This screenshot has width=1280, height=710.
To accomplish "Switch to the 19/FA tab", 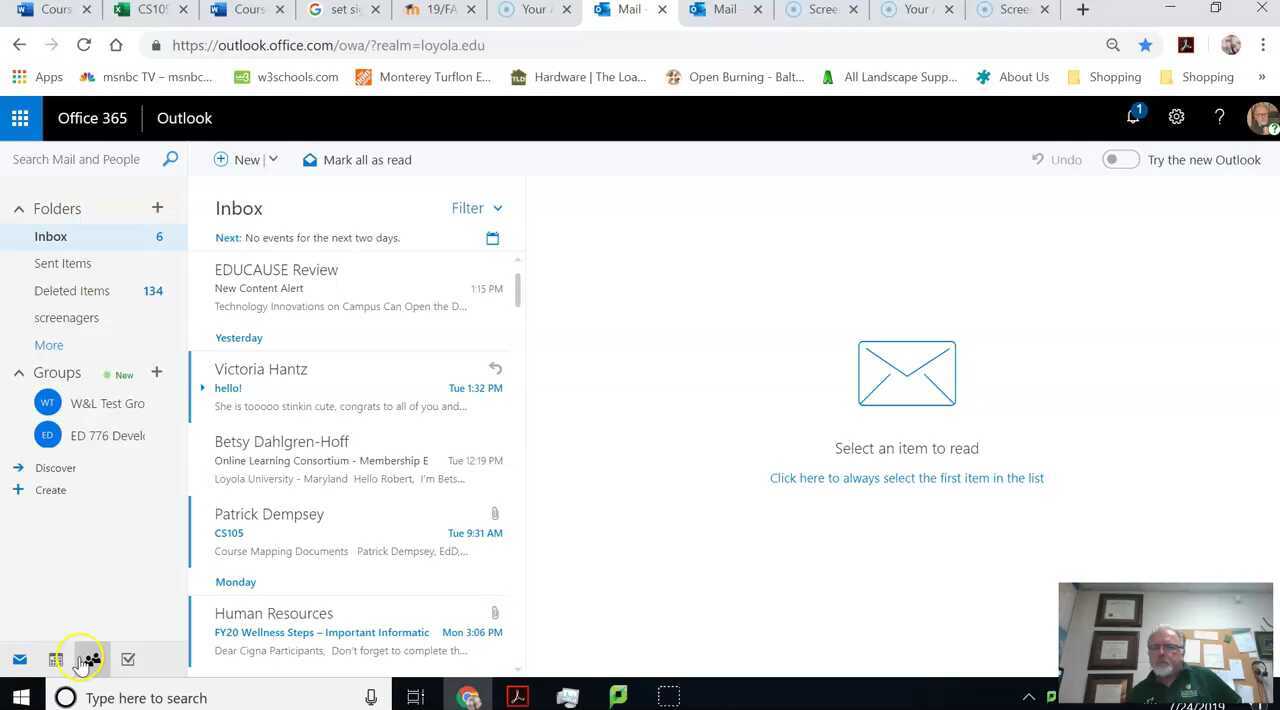I will coord(442,10).
